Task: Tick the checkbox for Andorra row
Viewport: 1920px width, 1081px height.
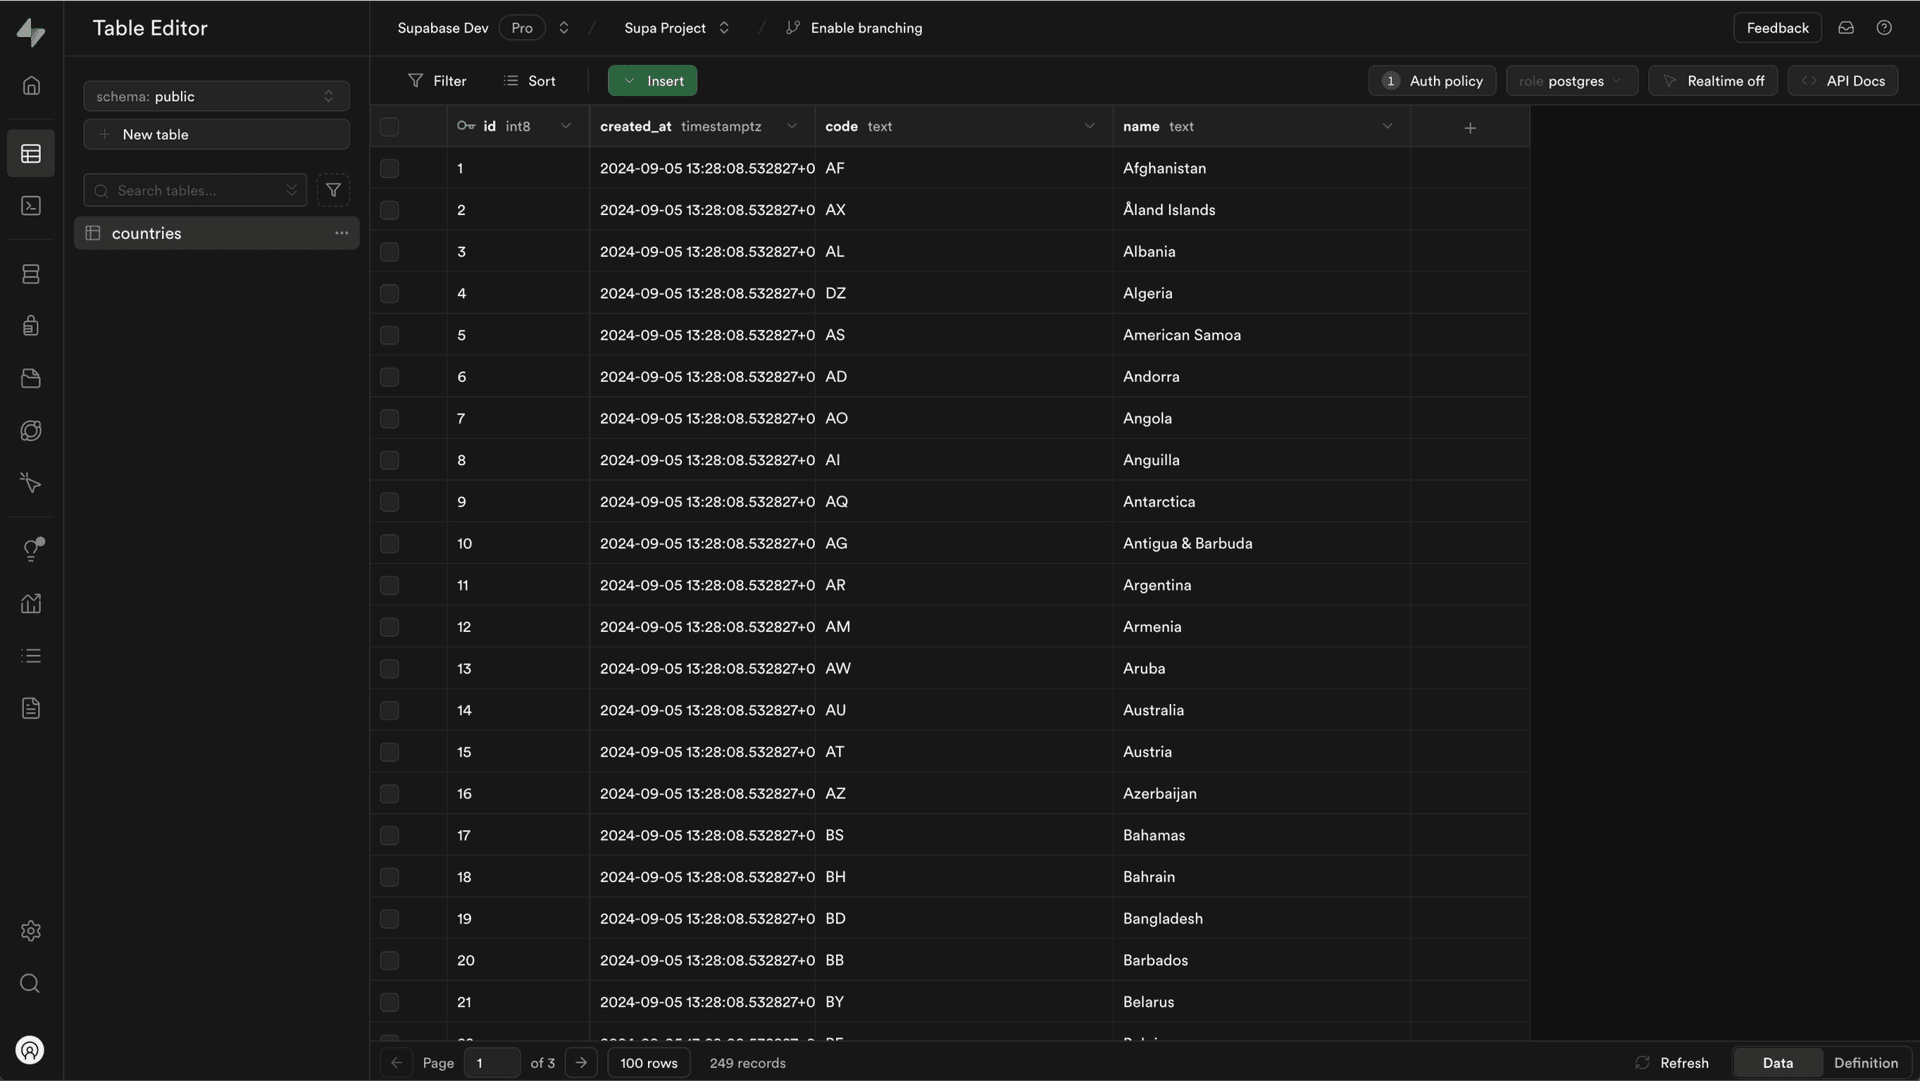Action: tap(389, 377)
